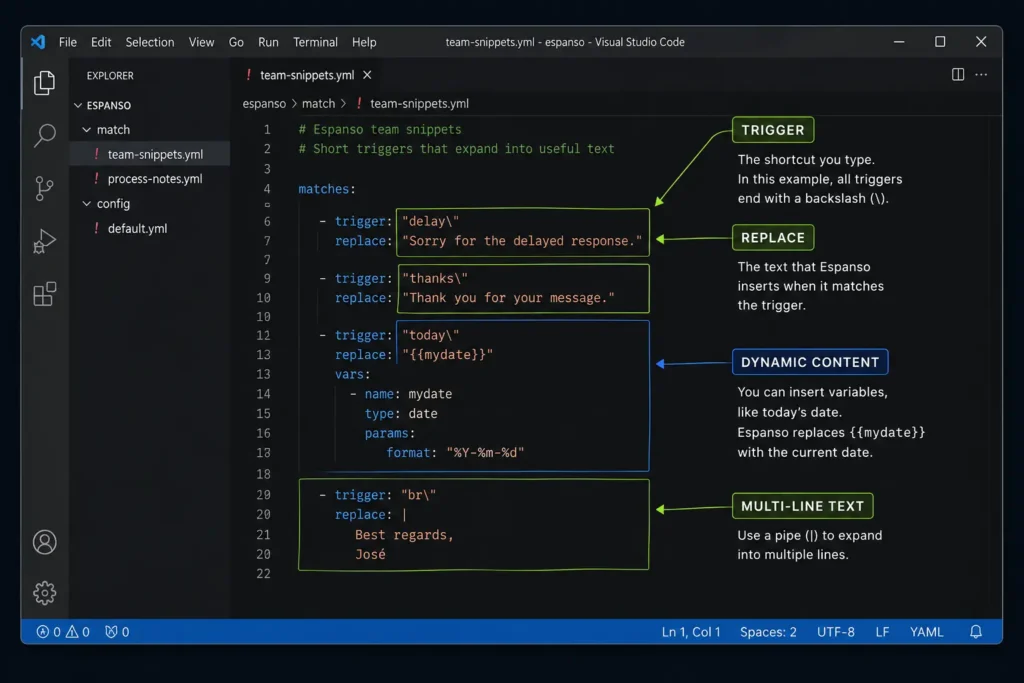The height and width of the screenshot is (683, 1024).
Task: Click the 'José' line in editor
Action: 370,554
